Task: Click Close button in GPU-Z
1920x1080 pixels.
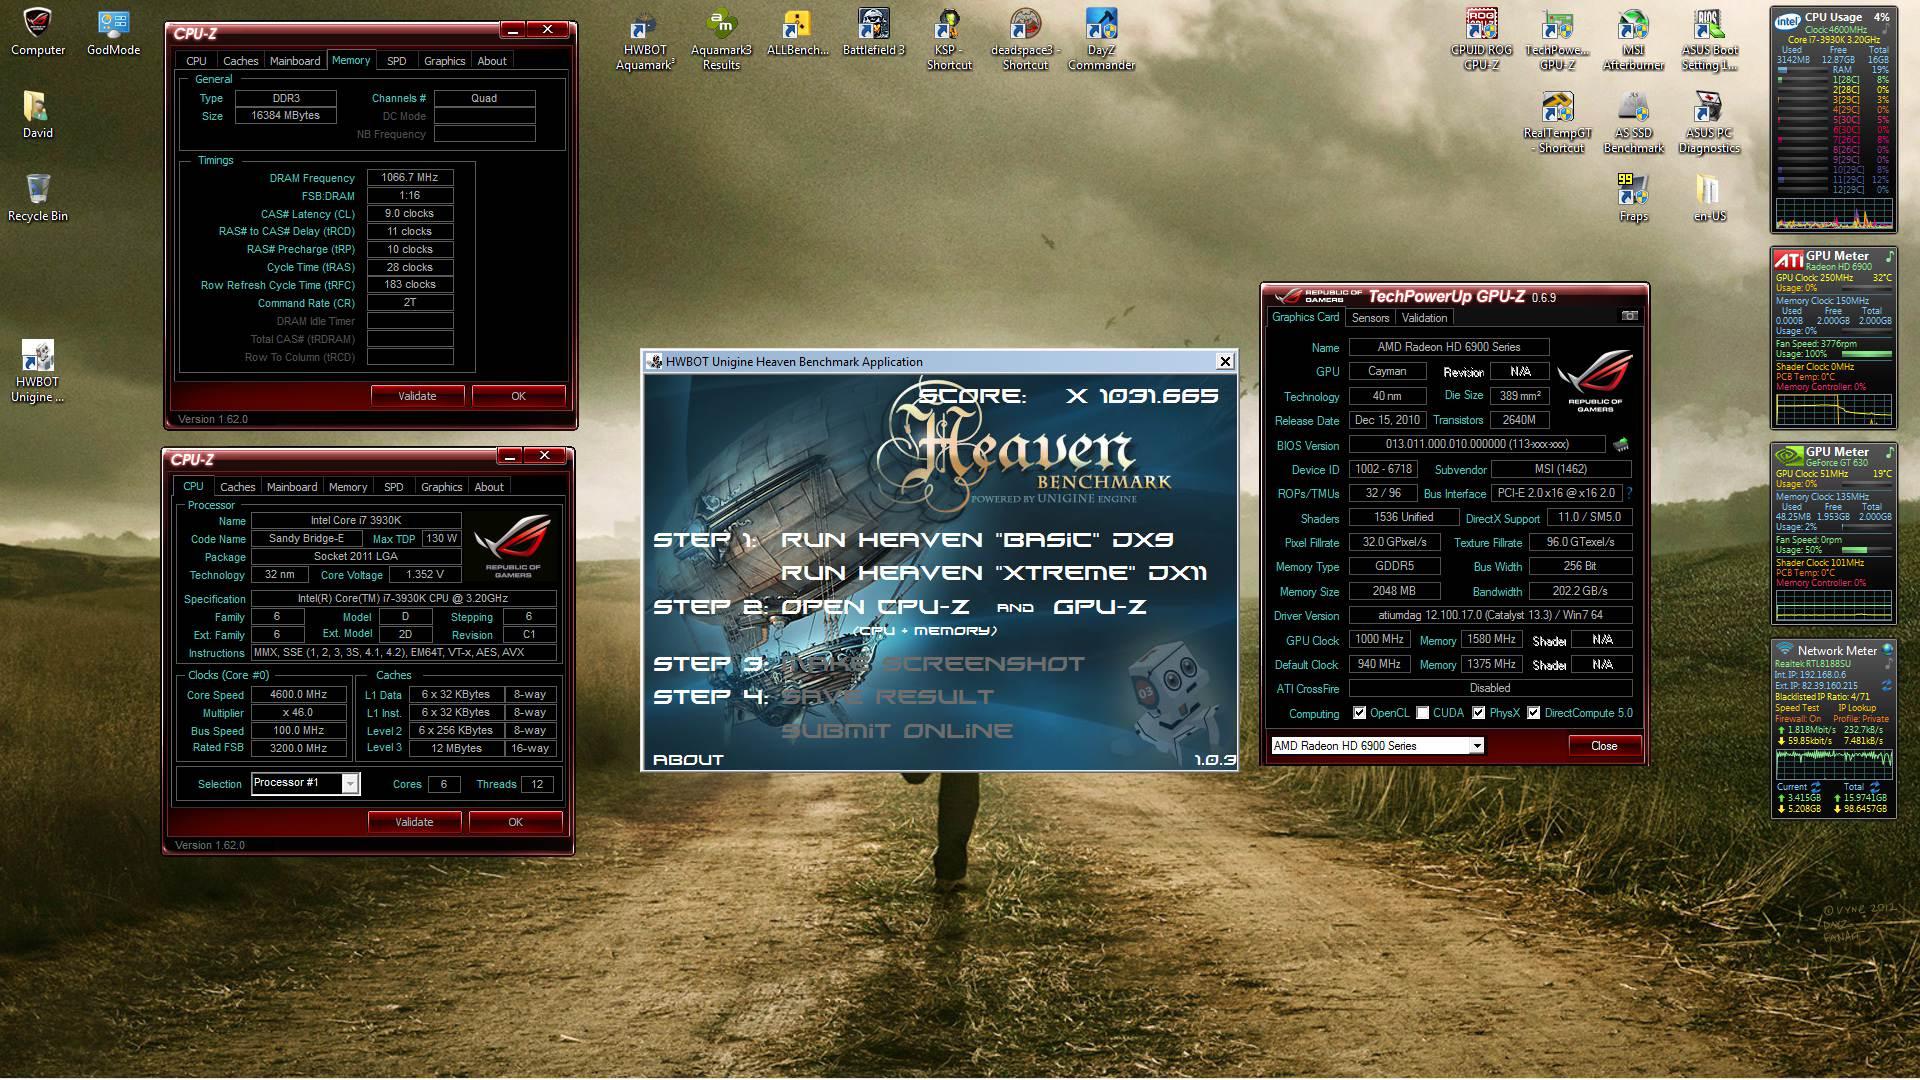Action: click(x=1604, y=746)
